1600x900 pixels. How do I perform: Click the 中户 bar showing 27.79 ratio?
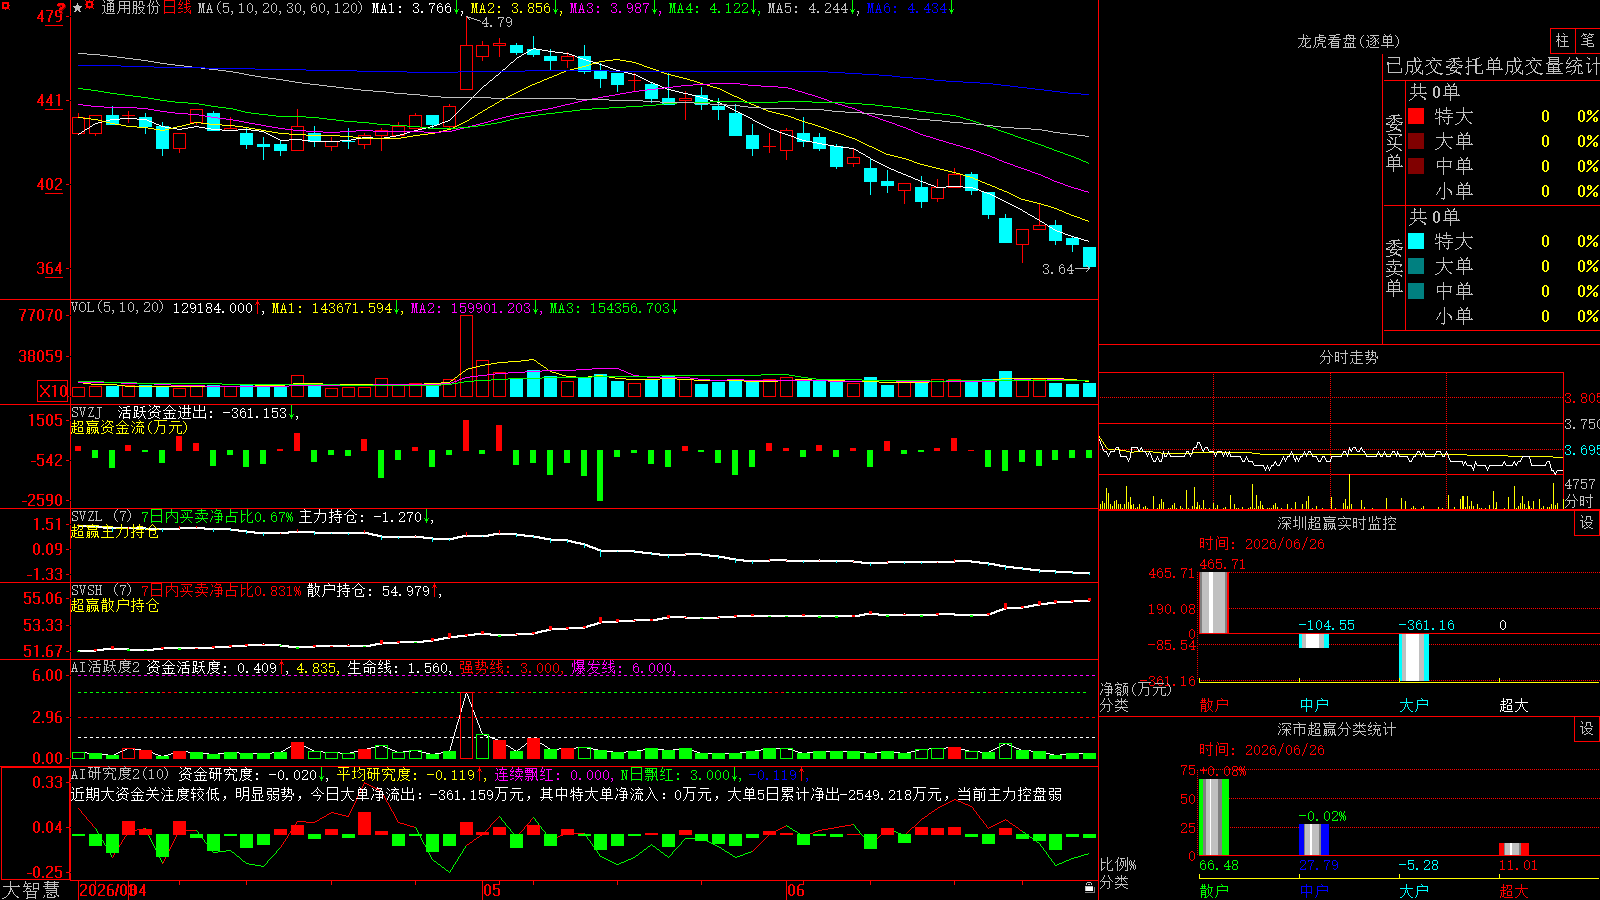[1314, 840]
